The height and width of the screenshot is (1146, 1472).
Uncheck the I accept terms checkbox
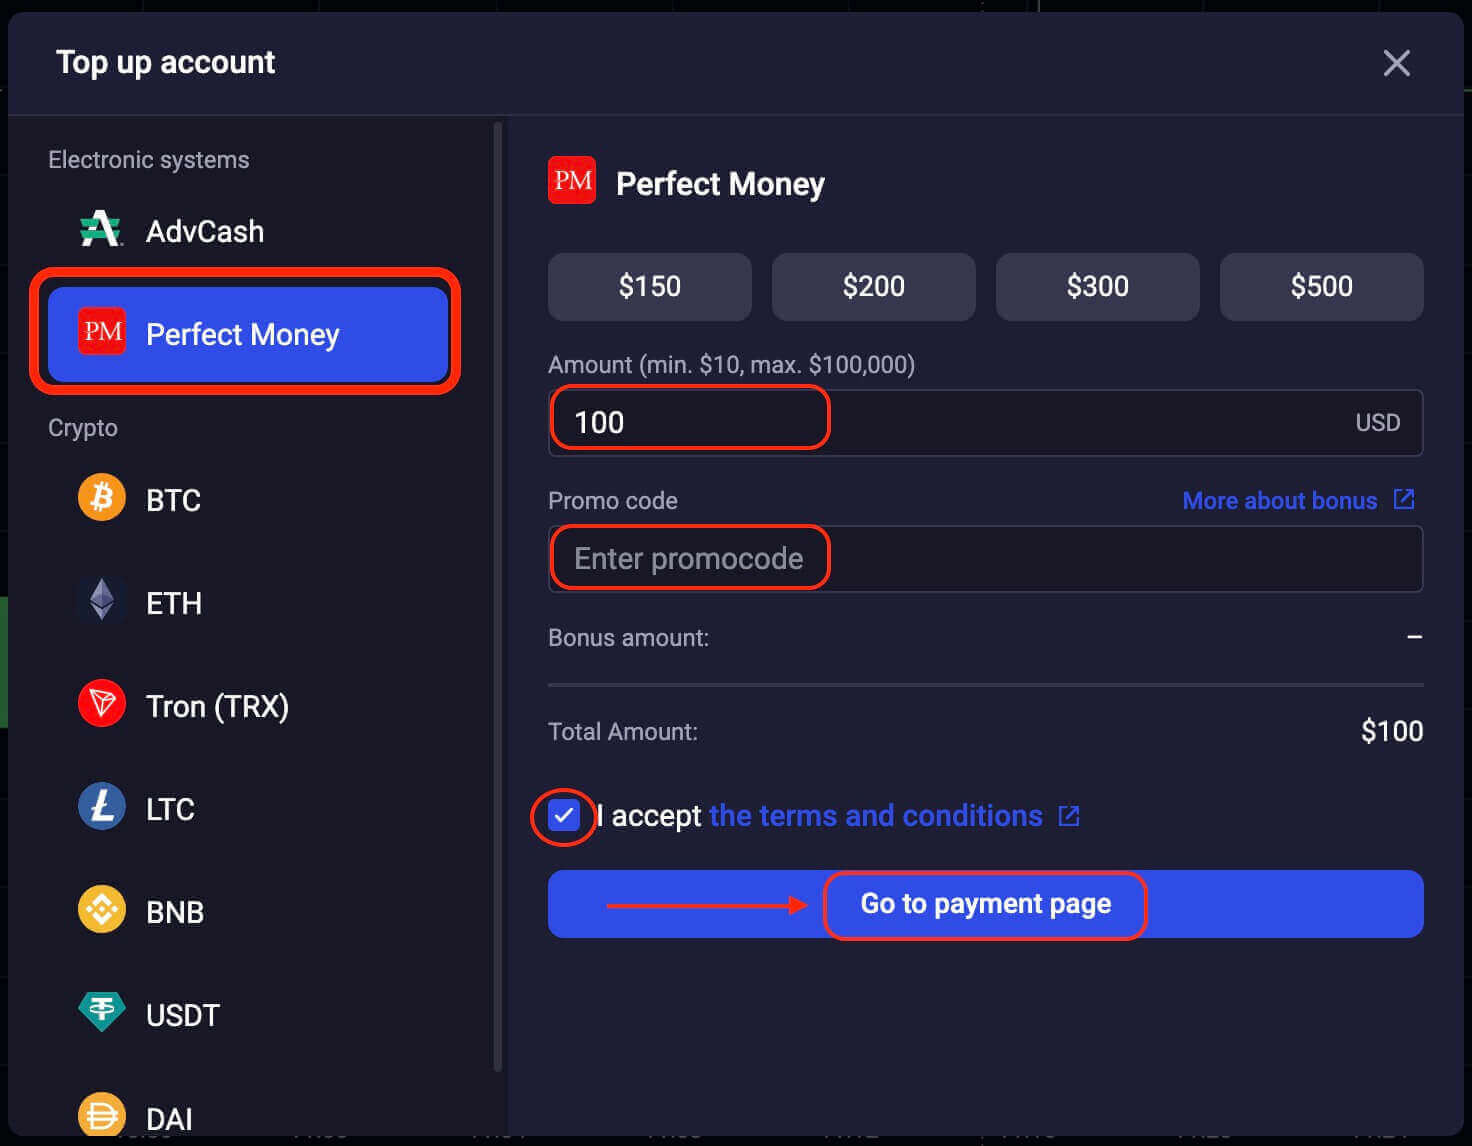[563, 816]
